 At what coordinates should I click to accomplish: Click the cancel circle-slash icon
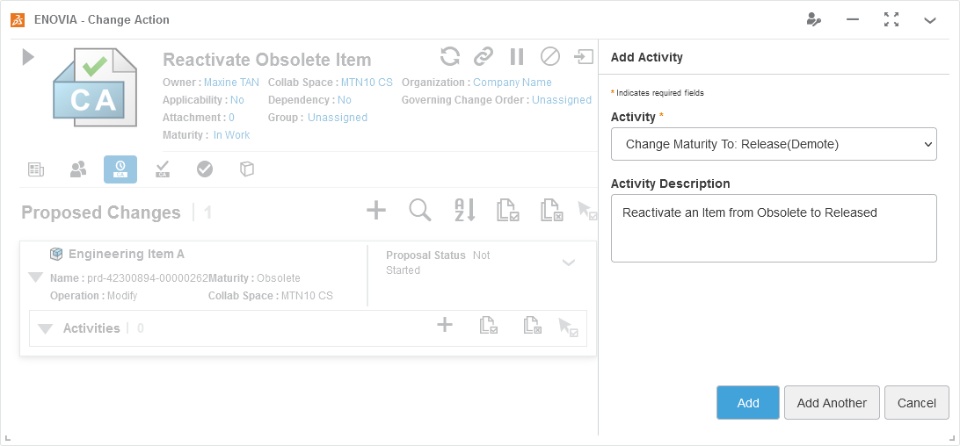(x=550, y=56)
